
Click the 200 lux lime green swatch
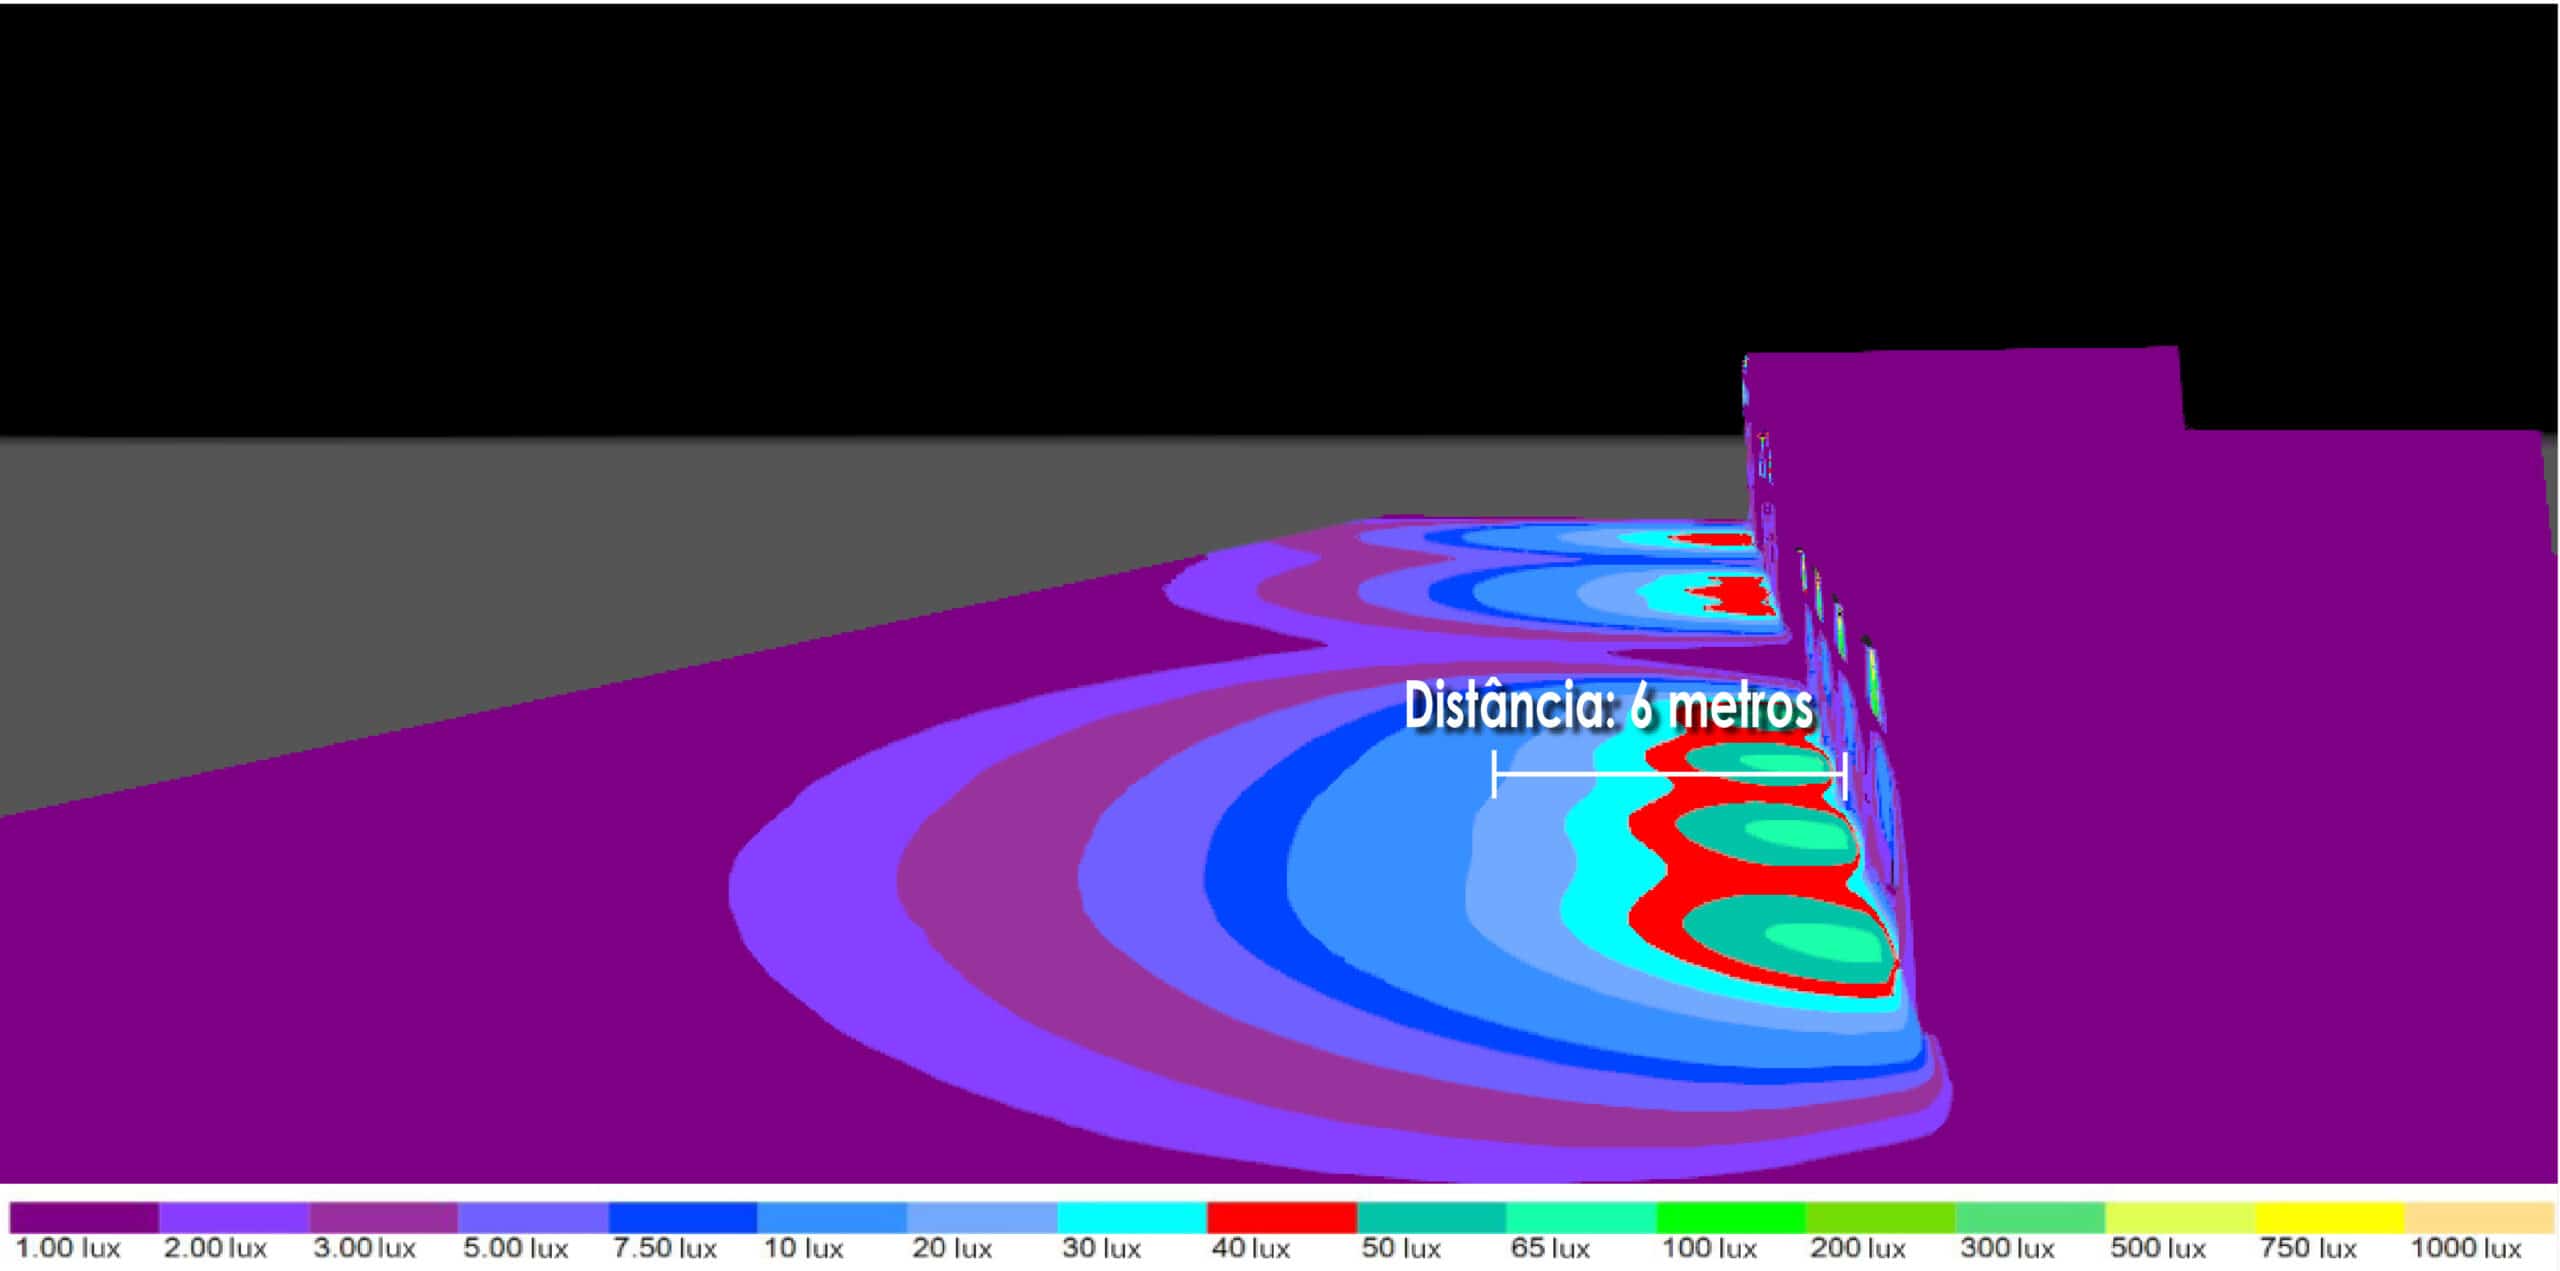click(1880, 1217)
